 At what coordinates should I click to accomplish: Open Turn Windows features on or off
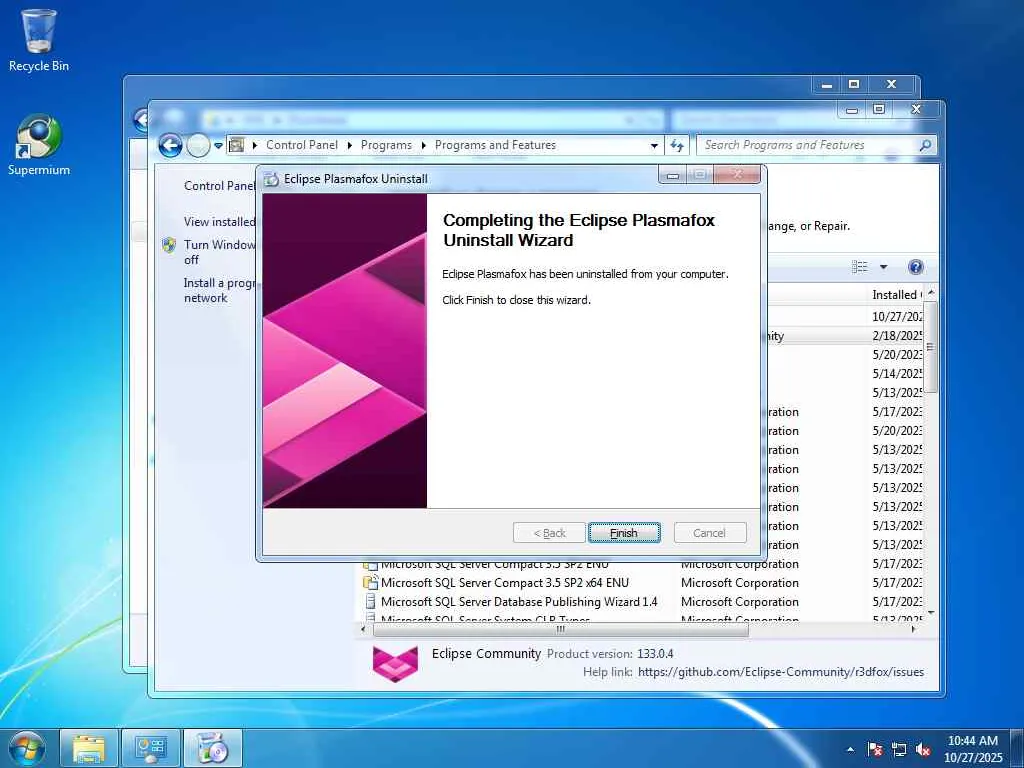[x=219, y=252]
